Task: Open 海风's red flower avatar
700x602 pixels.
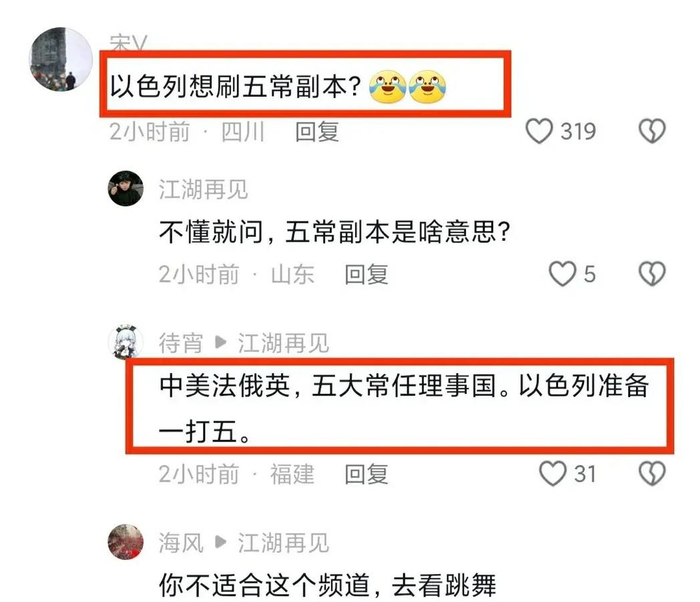Action: pyautogui.click(x=125, y=542)
